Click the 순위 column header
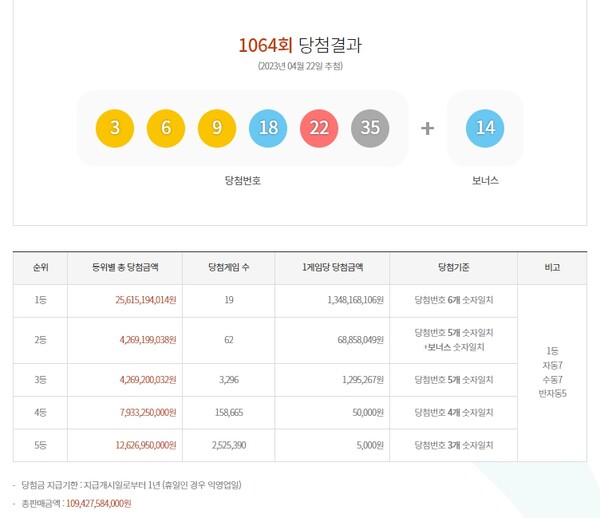Screen dimensions: 600x518 coord(41,267)
